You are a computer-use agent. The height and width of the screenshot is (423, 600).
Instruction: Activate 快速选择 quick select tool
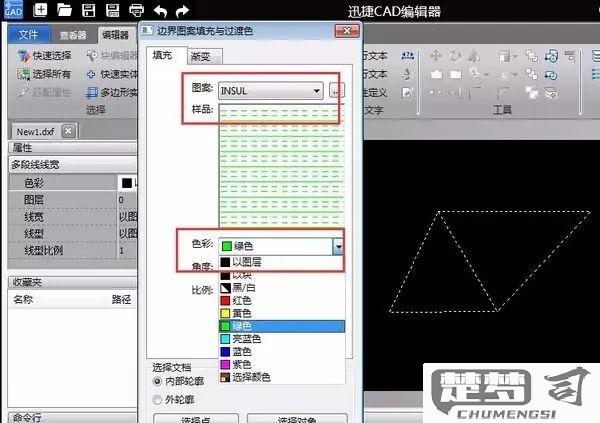pos(44,56)
